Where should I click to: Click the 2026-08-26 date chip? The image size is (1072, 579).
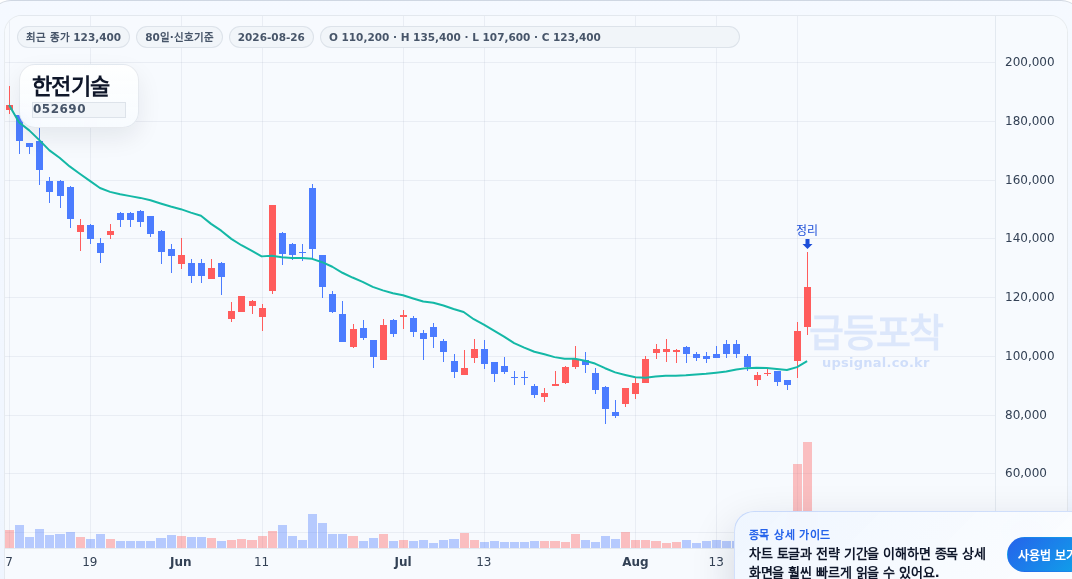point(271,37)
